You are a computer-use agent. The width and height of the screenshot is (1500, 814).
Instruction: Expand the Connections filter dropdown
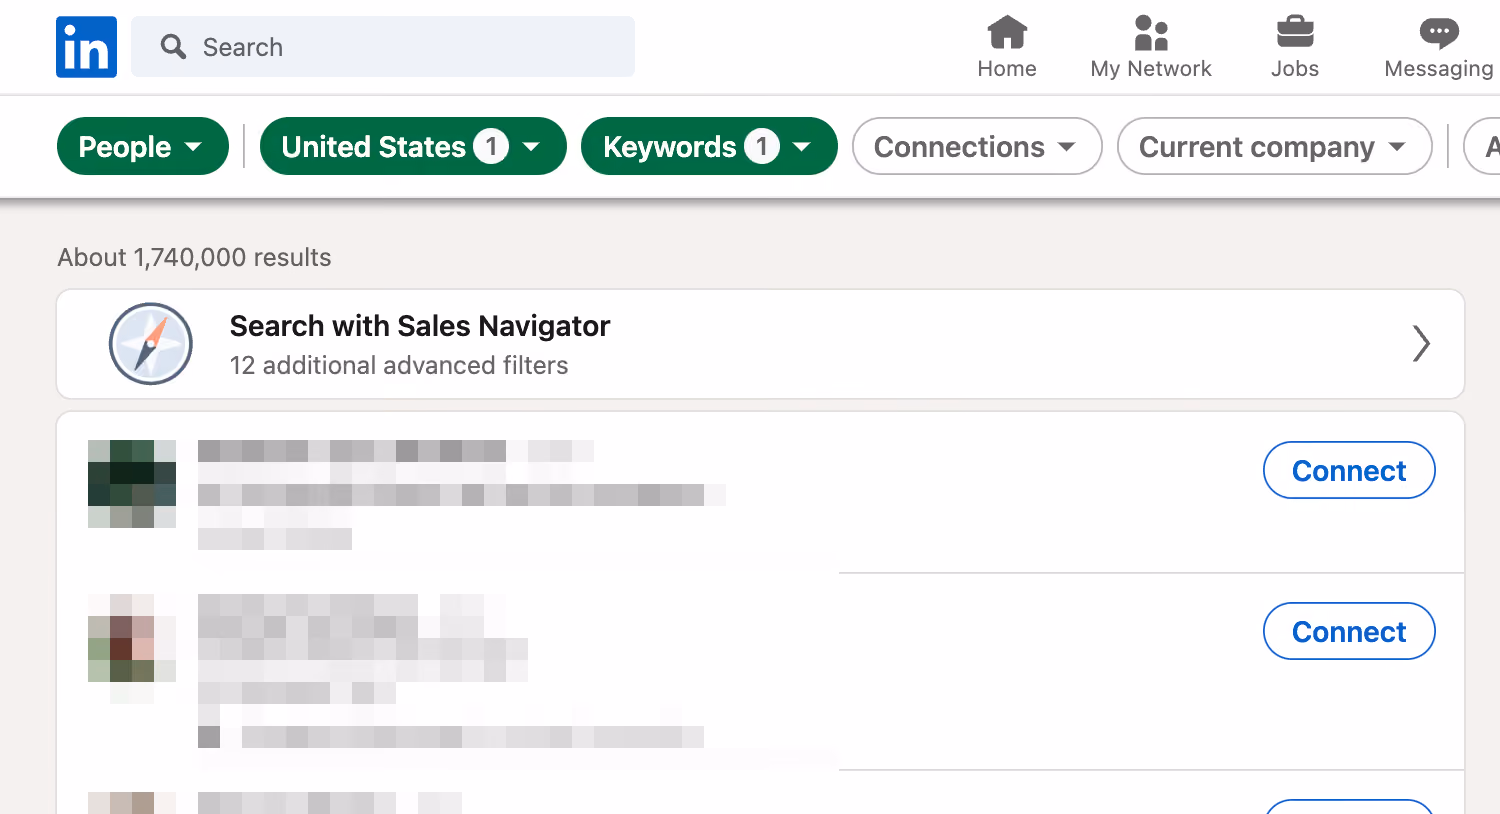pyautogui.click(x=977, y=146)
